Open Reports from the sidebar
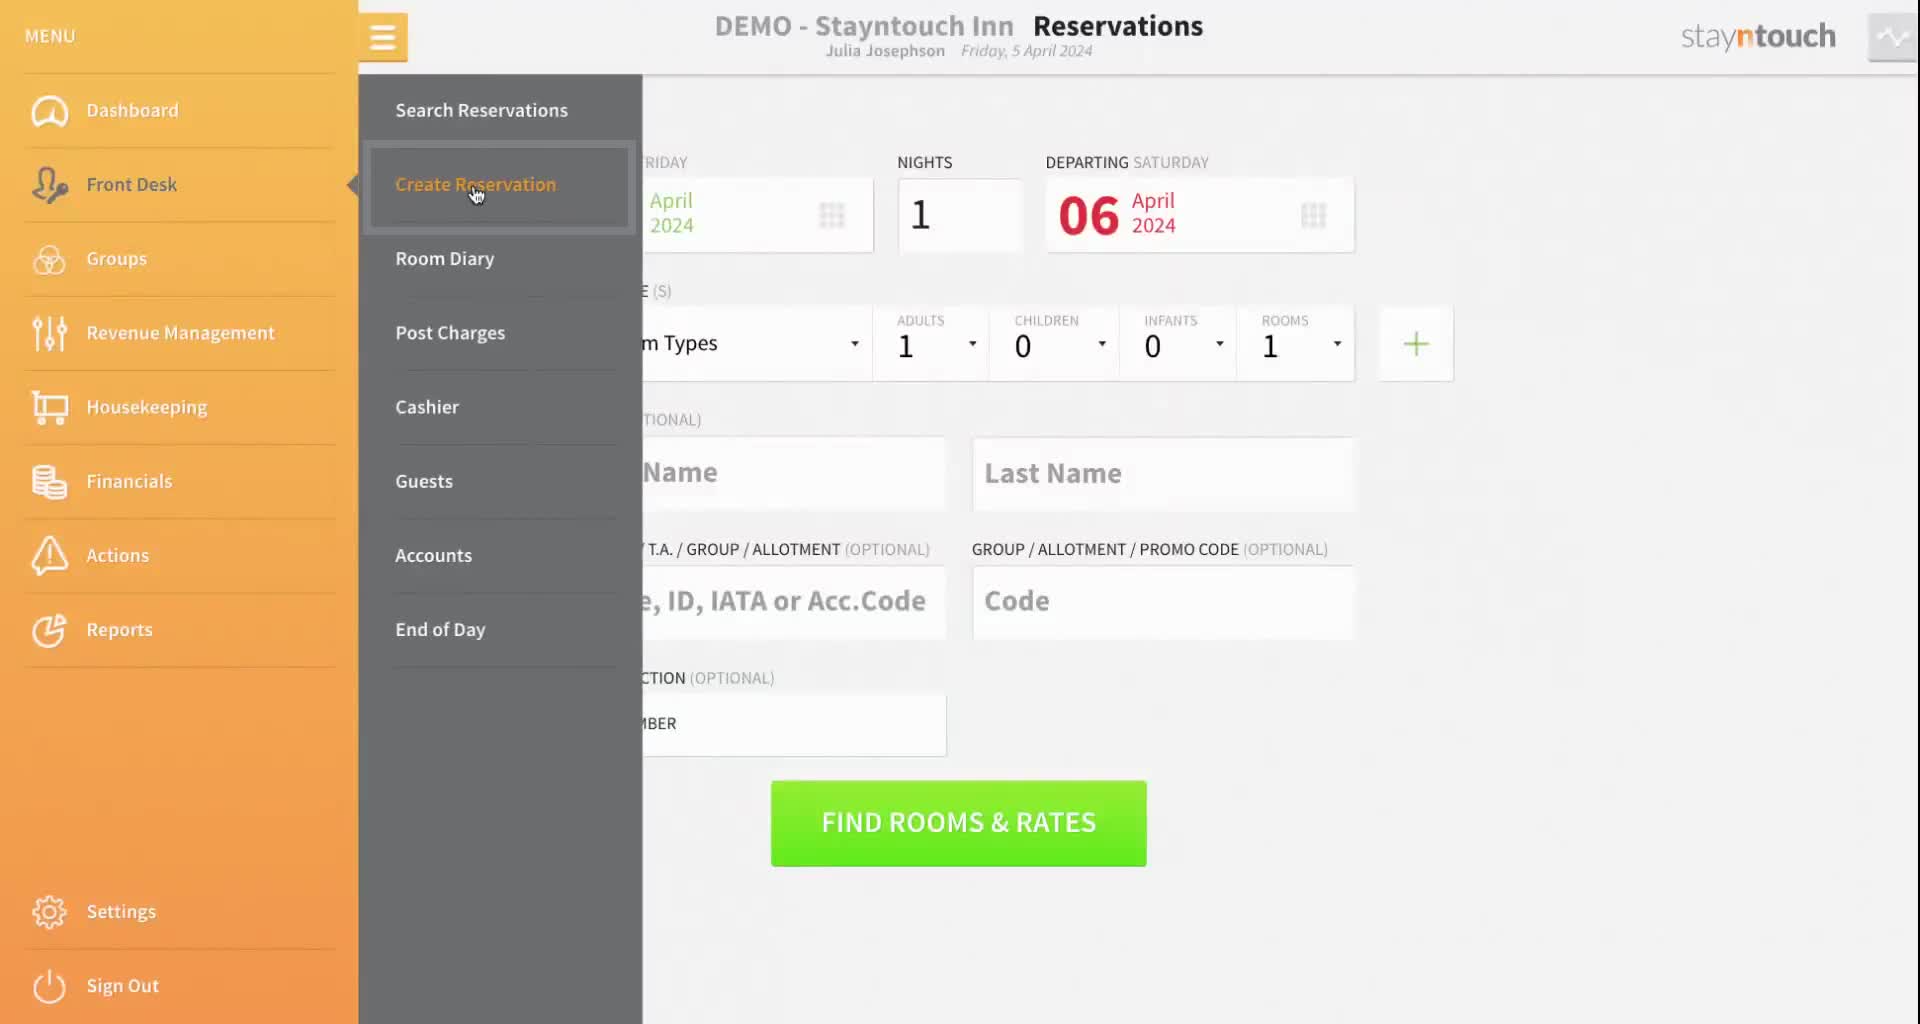This screenshot has height=1024, width=1920. click(x=119, y=630)
